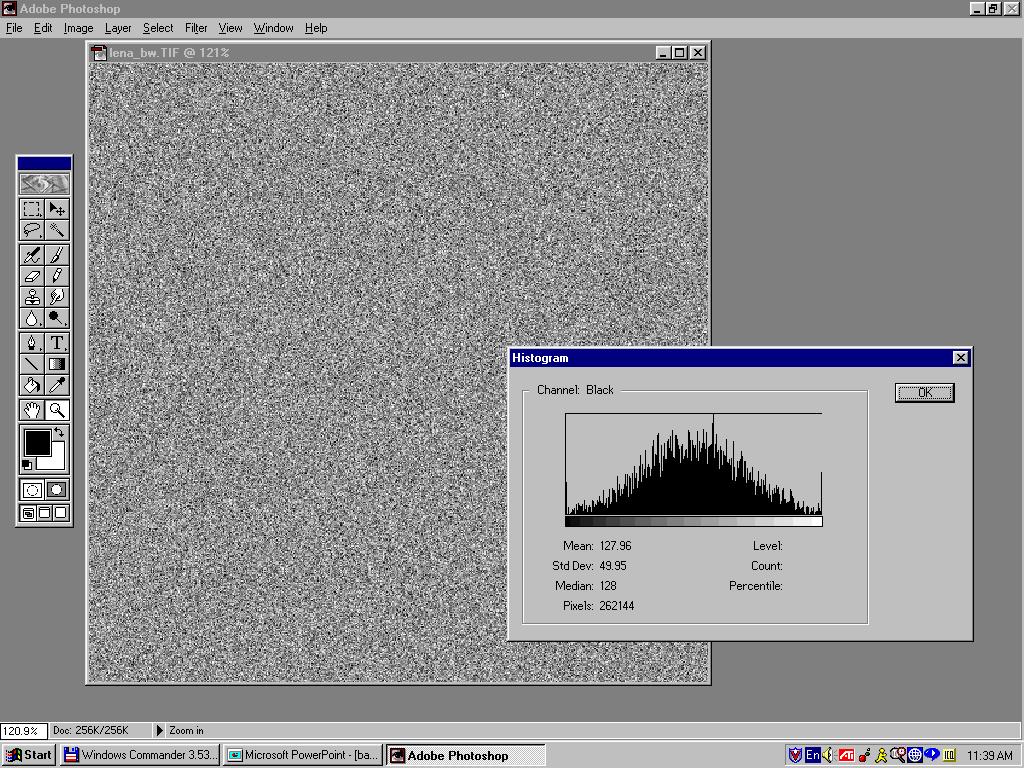This screenshot has width=1024, height=768.
Task: Select the Rectangular Marquee tool
Action: (31, 209)
